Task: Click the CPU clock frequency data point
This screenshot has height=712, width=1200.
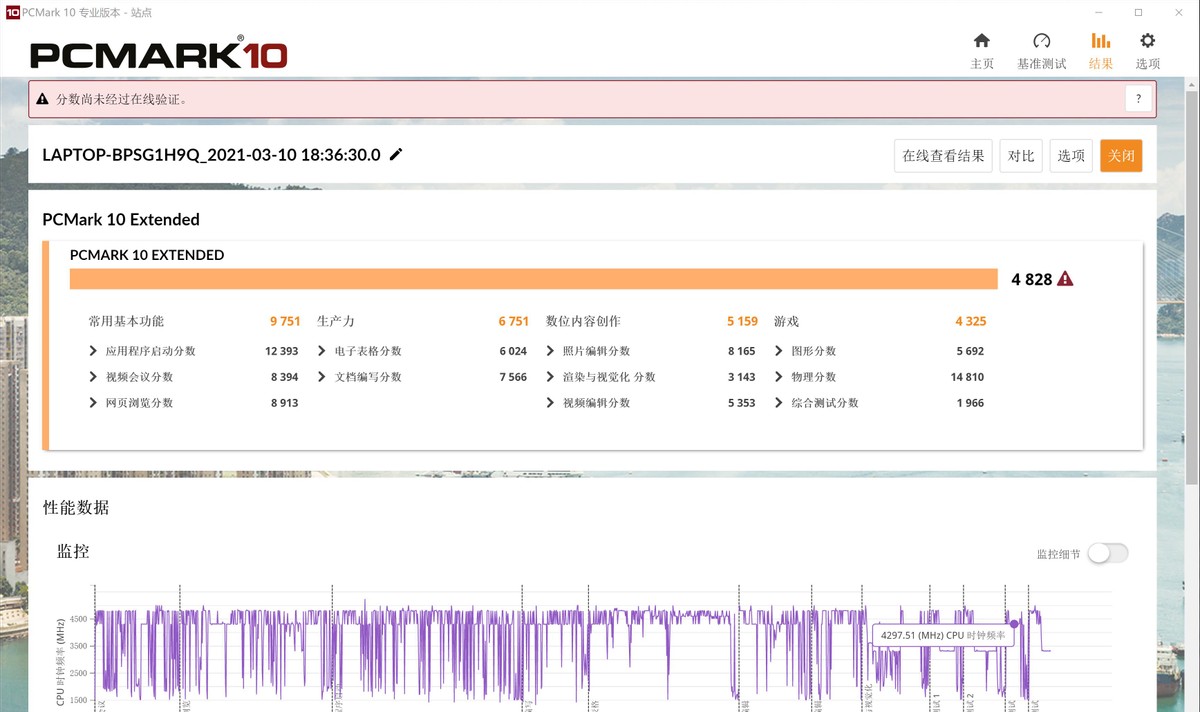Action: [1014, 623]
